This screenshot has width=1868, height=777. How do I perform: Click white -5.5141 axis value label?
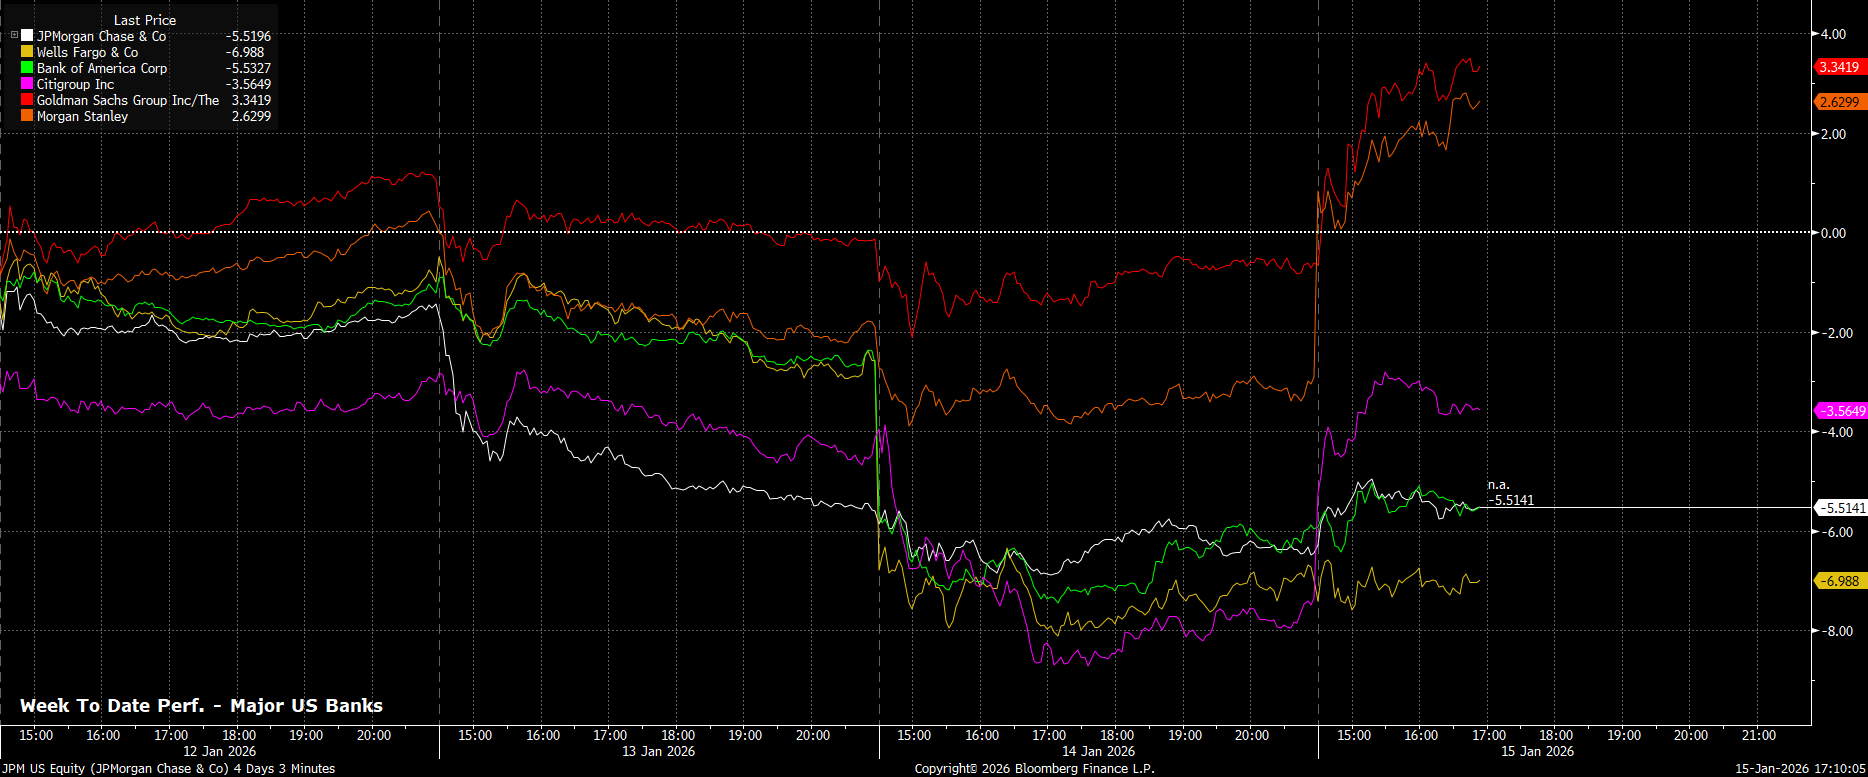[1840, 508]
